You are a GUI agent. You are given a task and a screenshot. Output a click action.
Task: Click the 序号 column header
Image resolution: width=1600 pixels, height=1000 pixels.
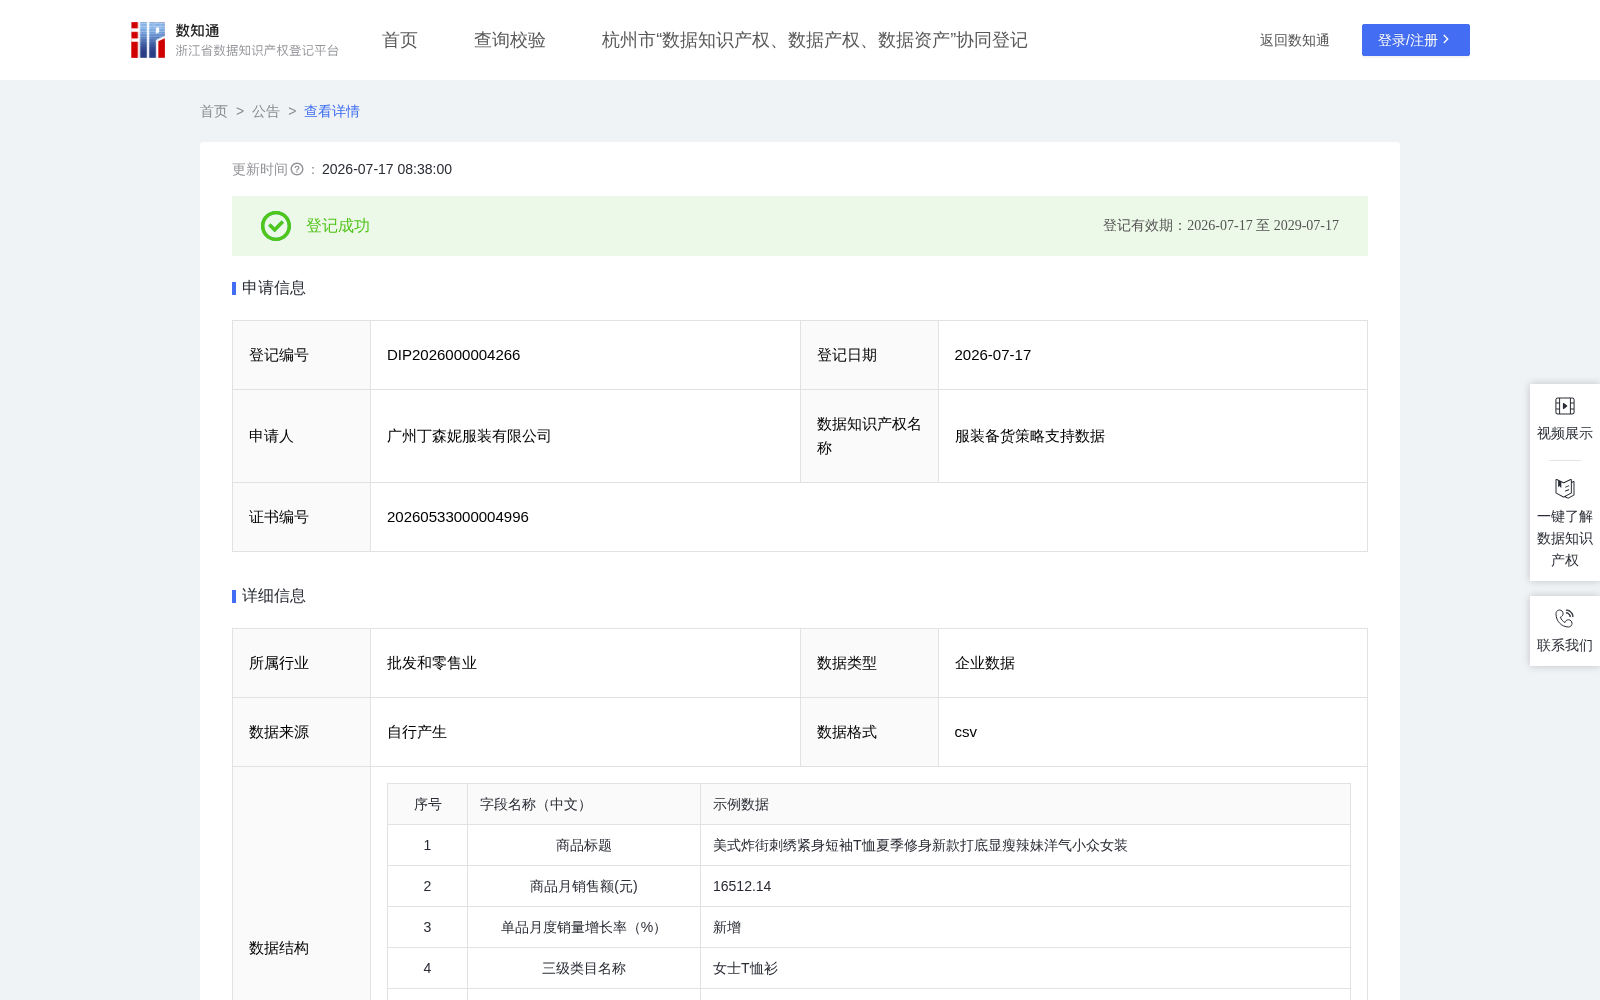427,804
